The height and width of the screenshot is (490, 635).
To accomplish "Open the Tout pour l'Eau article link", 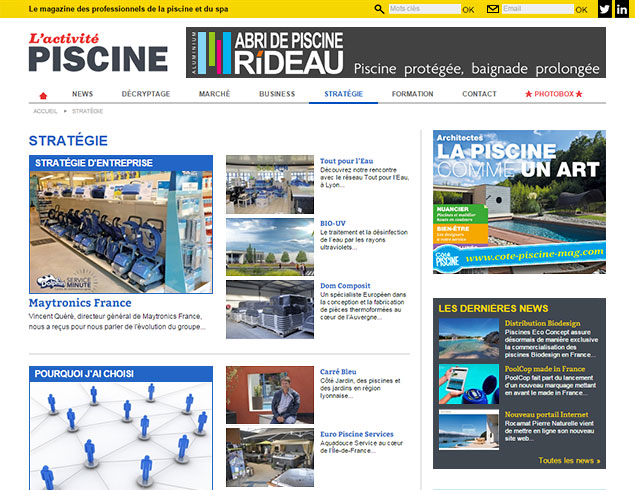I will coord(347,161).
